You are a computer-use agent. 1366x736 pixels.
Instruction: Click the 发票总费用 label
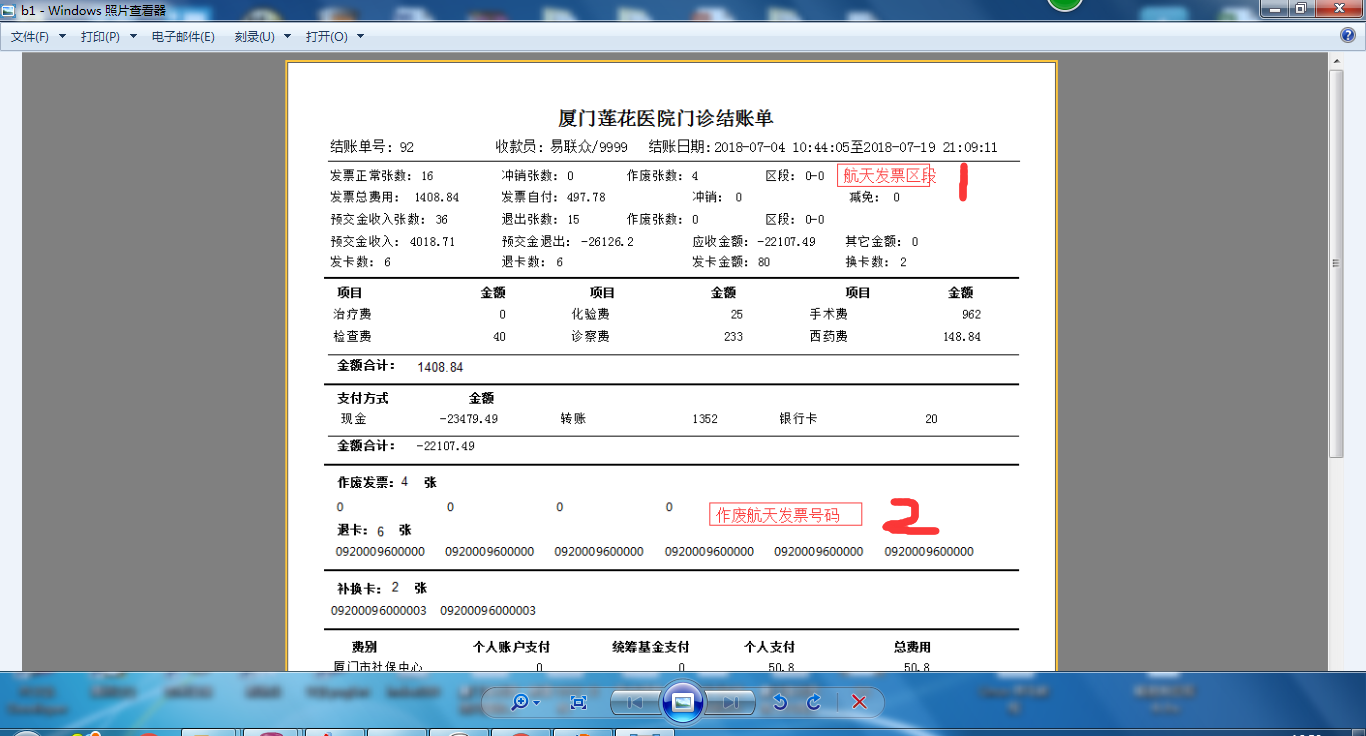[x=366, y=198]
